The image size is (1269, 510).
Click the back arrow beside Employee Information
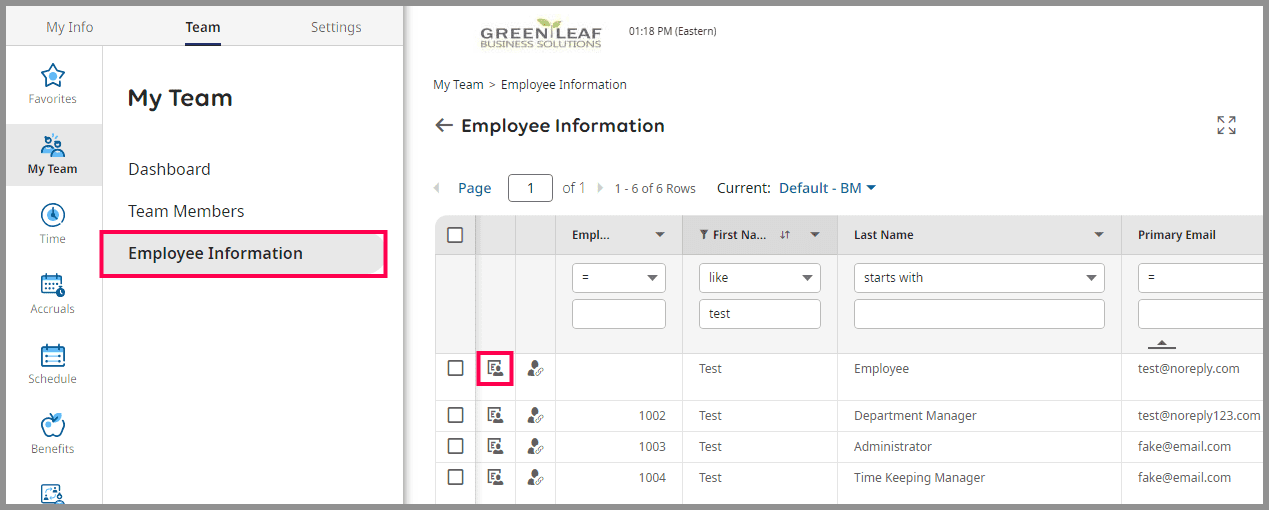(443, 126)
